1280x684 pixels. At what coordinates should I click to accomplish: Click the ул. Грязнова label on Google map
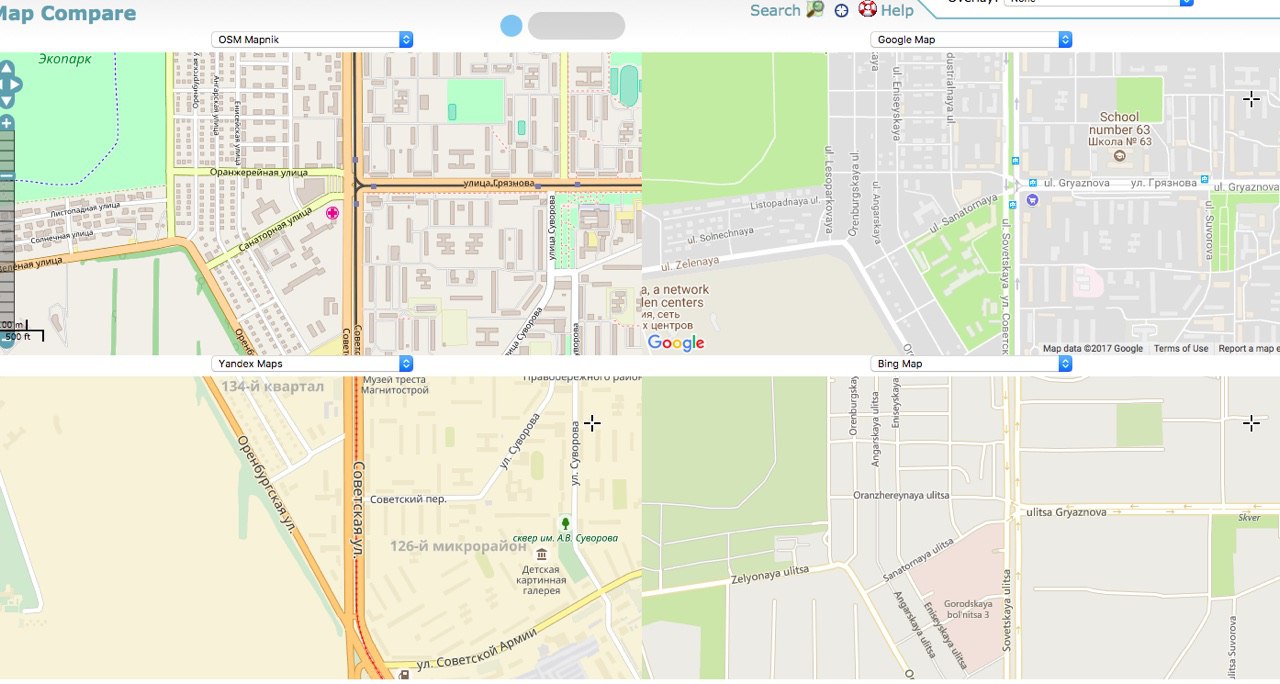coord(1164,183)
